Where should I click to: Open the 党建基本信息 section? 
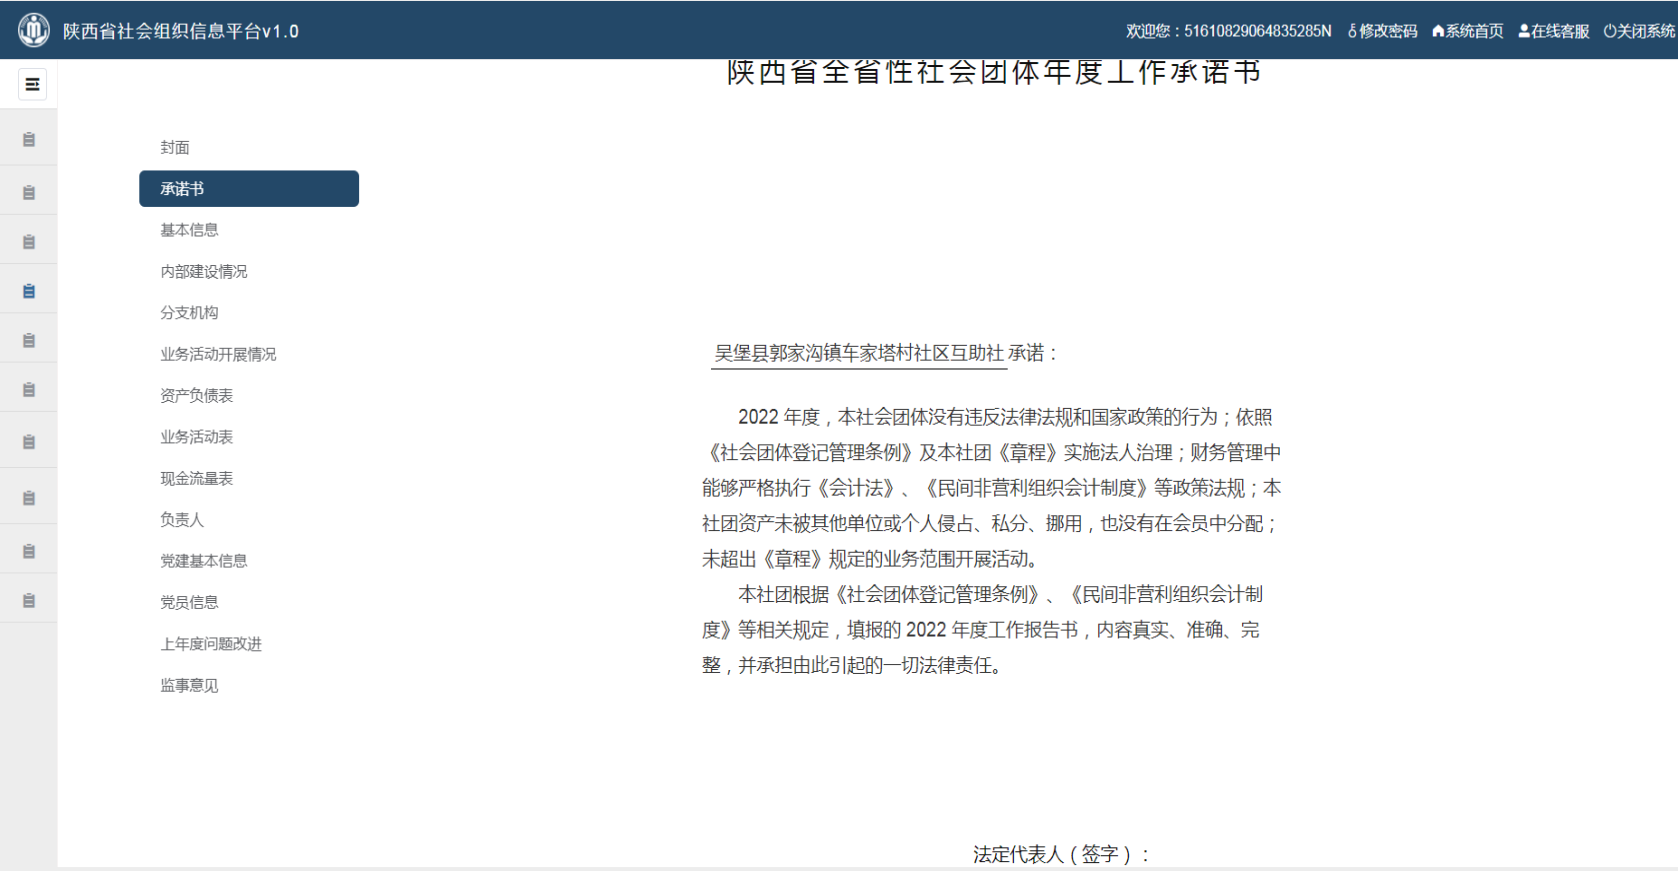coord(204,561)
